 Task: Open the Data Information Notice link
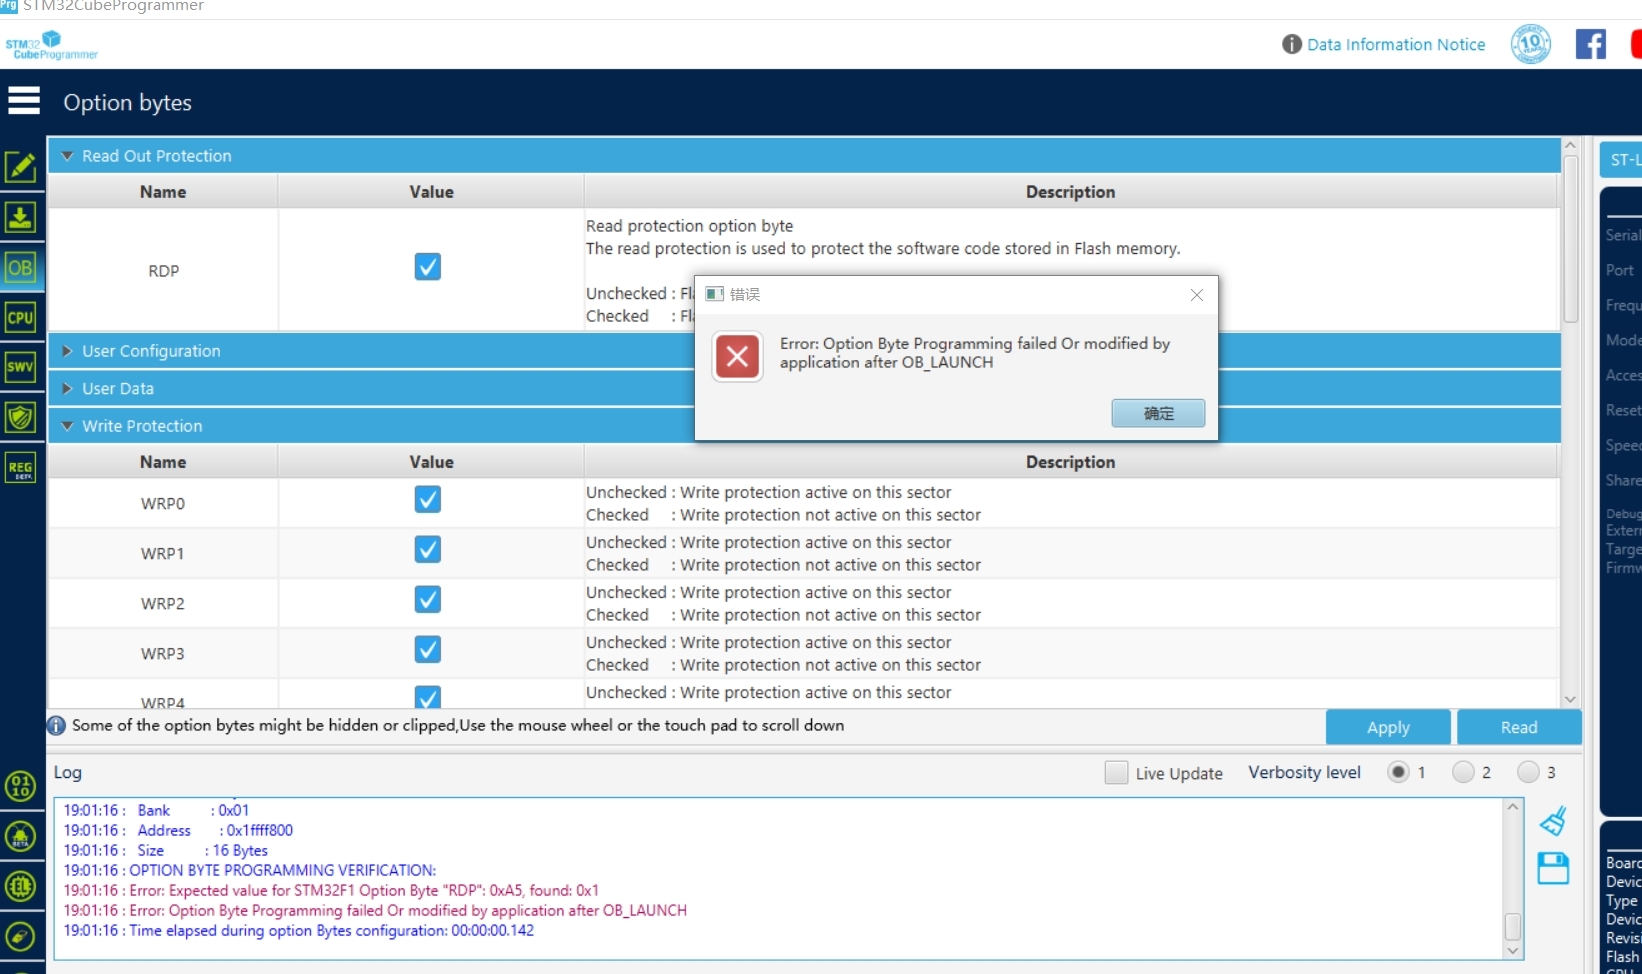tap(1395, 45)
